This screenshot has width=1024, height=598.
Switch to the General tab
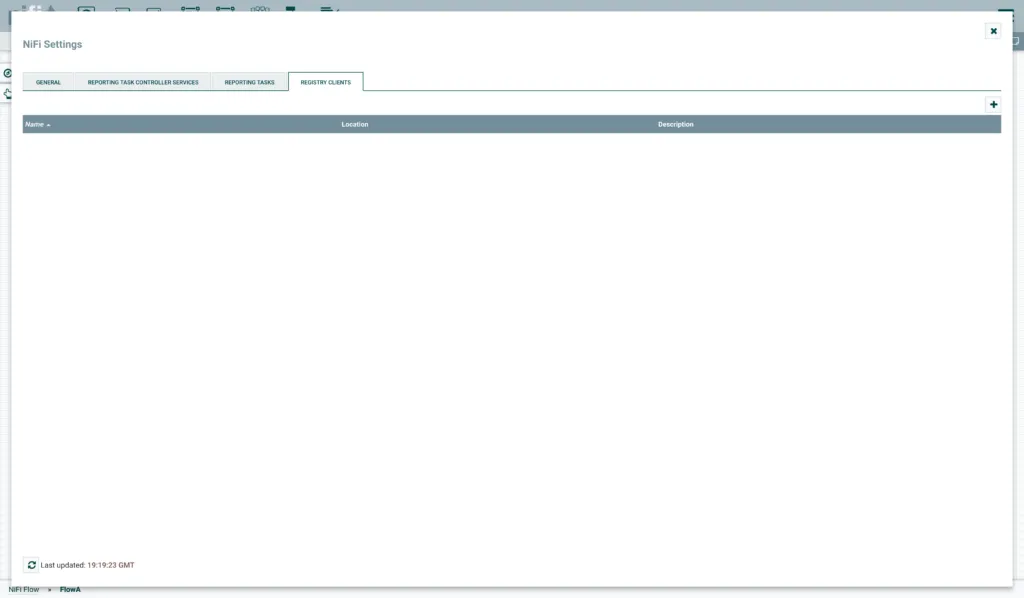pos(48,82)
